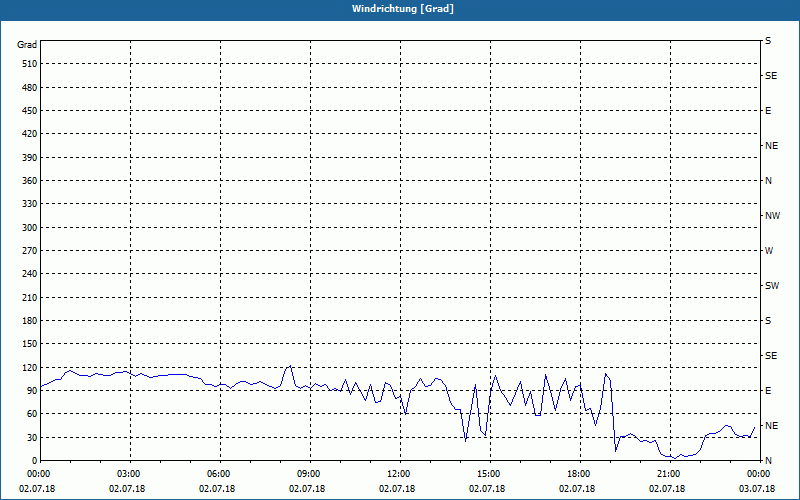Click the 240 y-axis value
Viewport: 800px width, 500px height.
[x=29, y=274]
